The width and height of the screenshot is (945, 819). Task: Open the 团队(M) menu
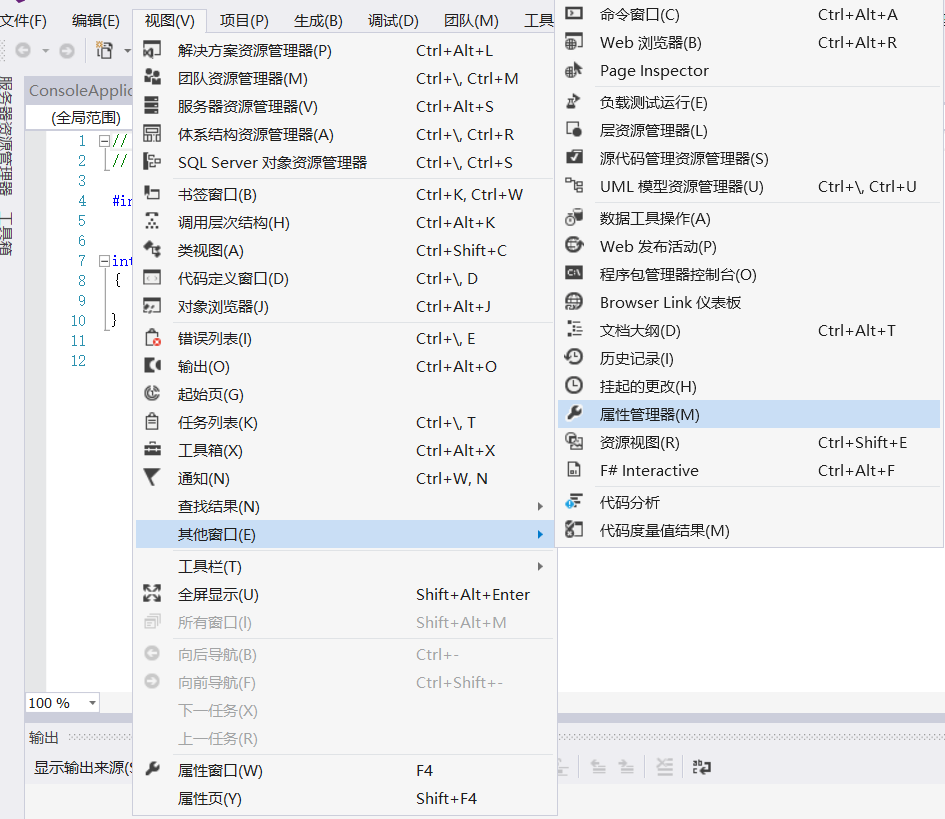coord(471,20)
